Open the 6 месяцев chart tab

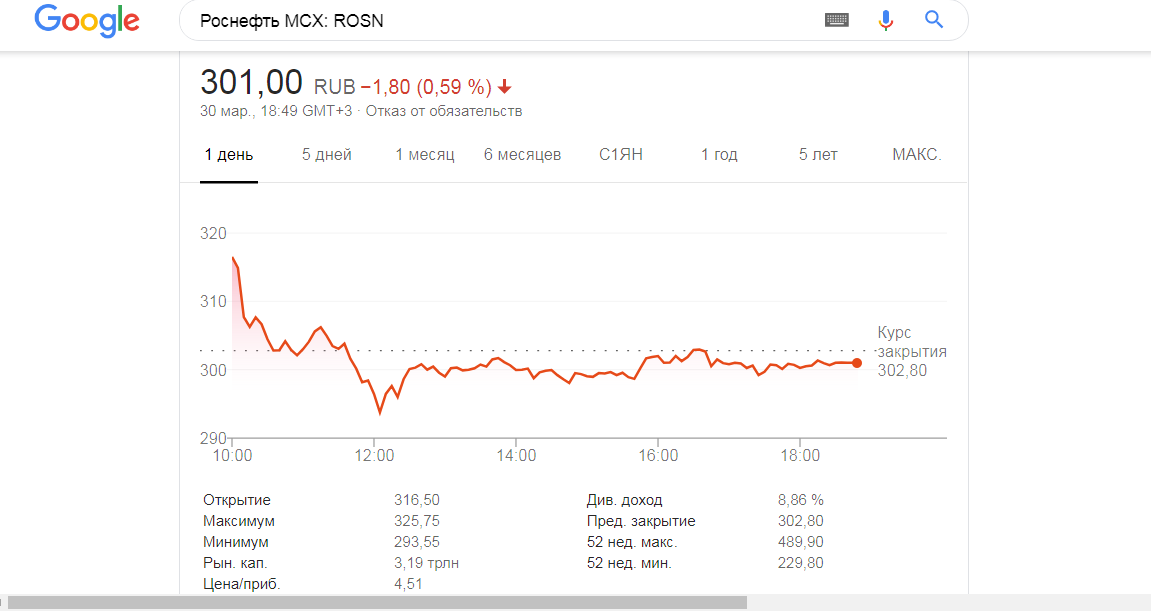(523, 155)
